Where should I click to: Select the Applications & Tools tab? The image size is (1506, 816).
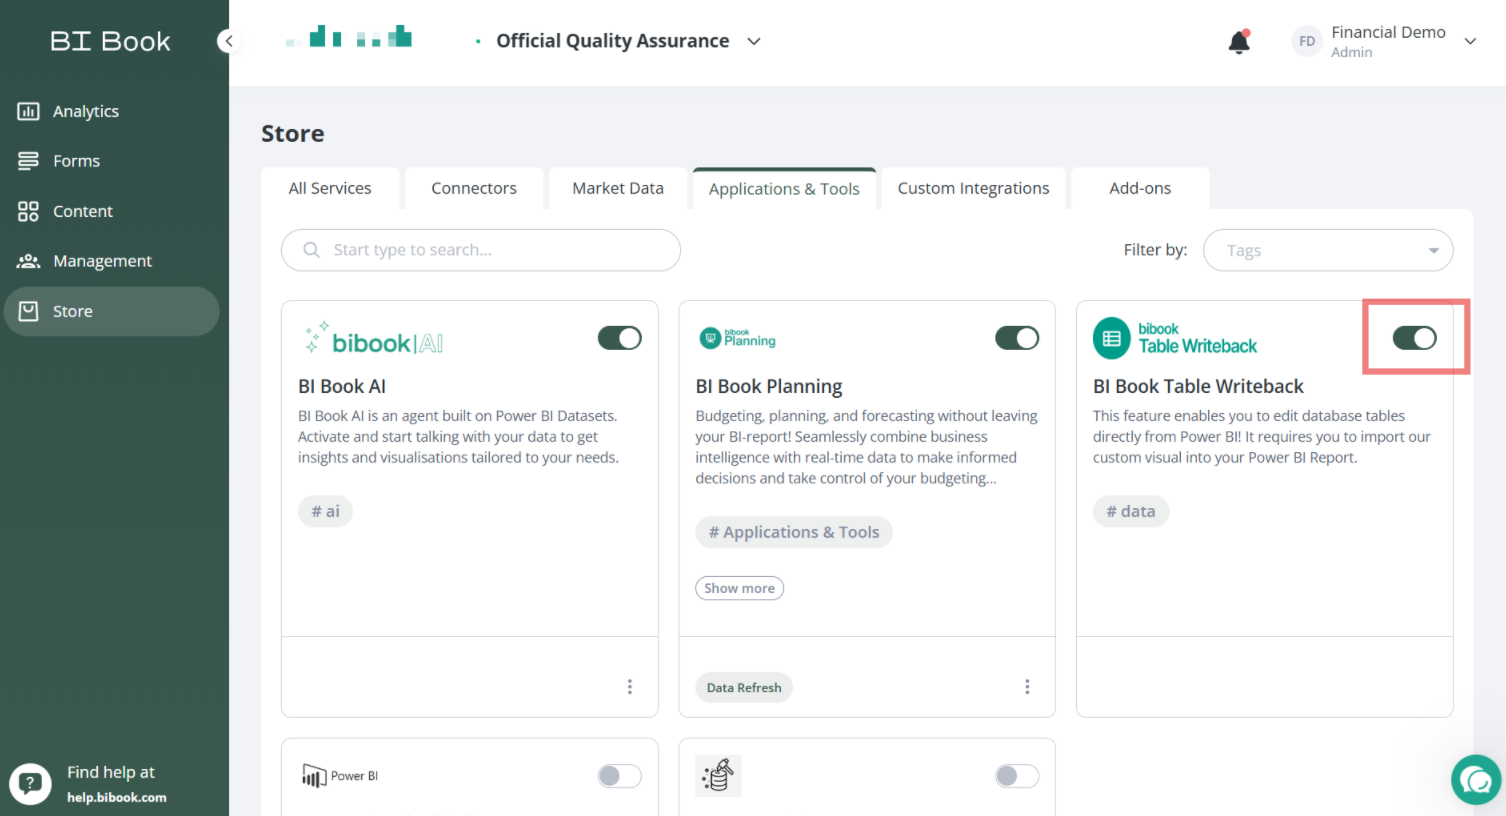tap(784, 188)
